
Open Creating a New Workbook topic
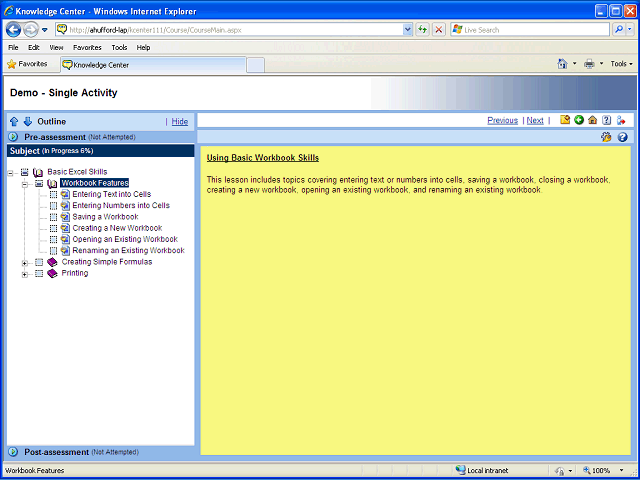point(117,228)
